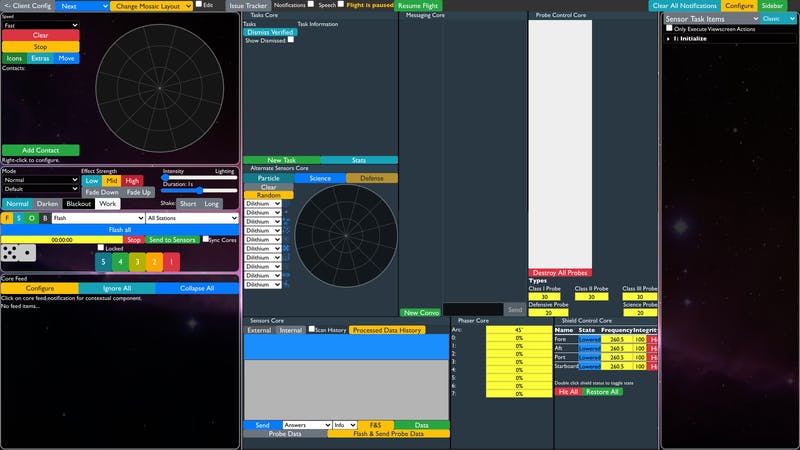Screen dimensions: 800x450
Task: Set lighting effect strength to High
Action: coord(132,181)
